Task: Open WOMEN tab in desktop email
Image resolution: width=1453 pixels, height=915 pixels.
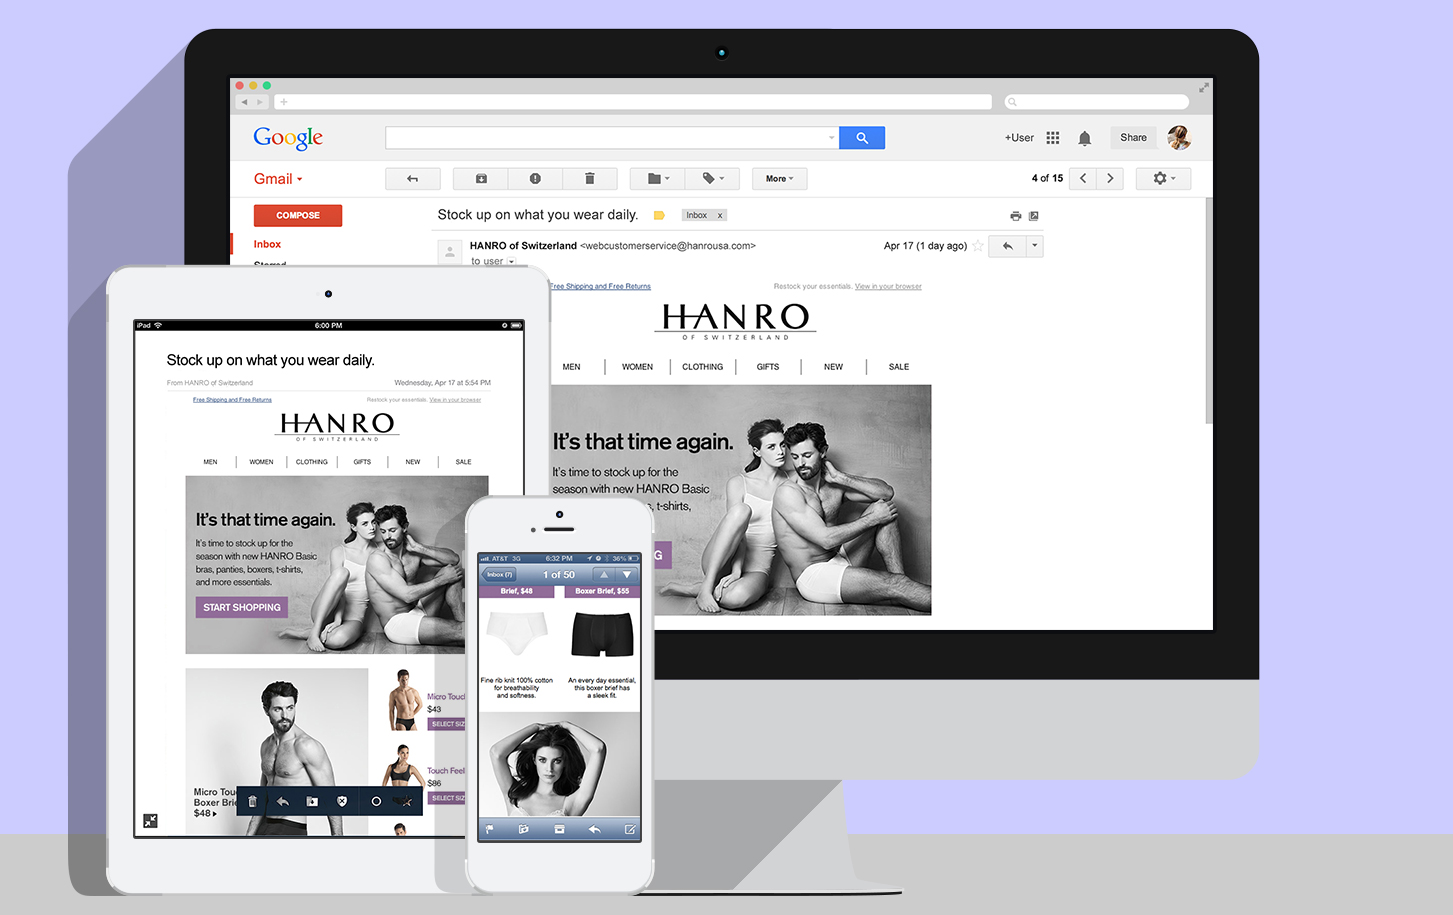Action: [x=637, y=367]
